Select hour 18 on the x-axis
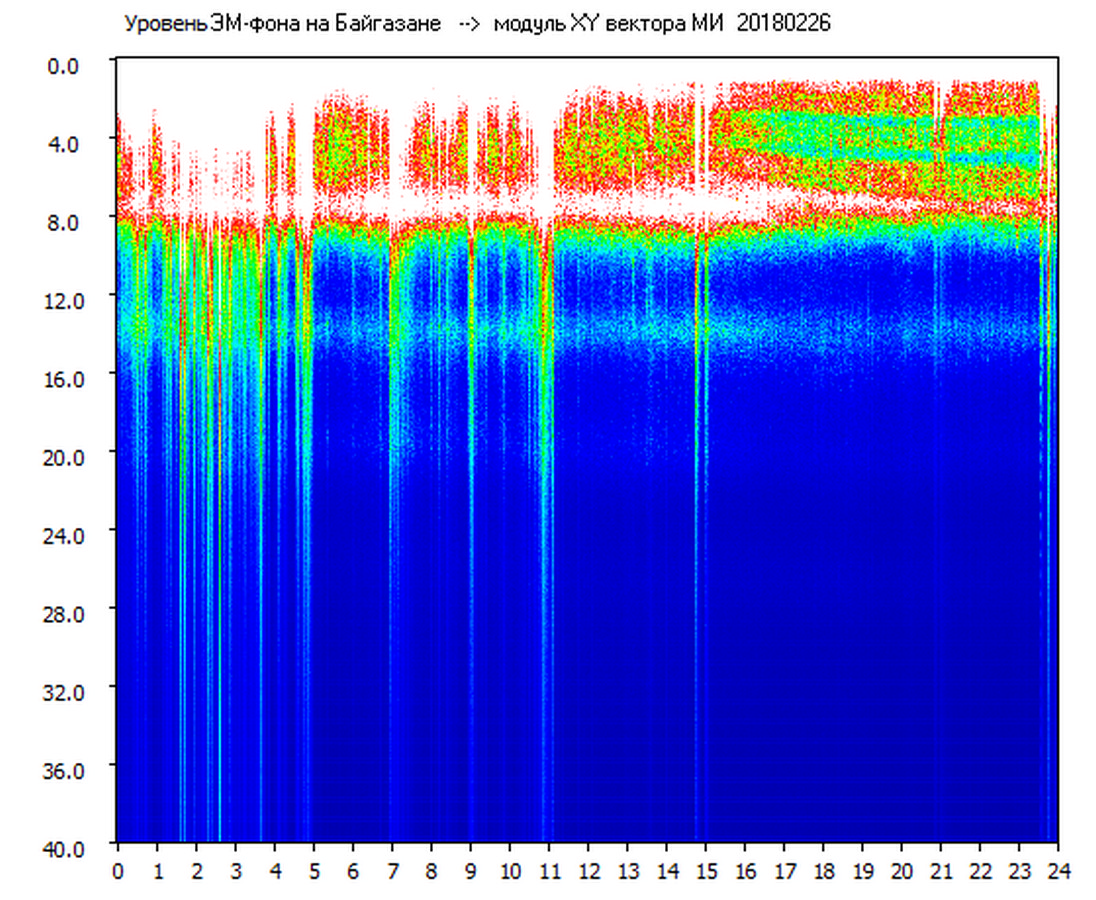 pos(823,871)
